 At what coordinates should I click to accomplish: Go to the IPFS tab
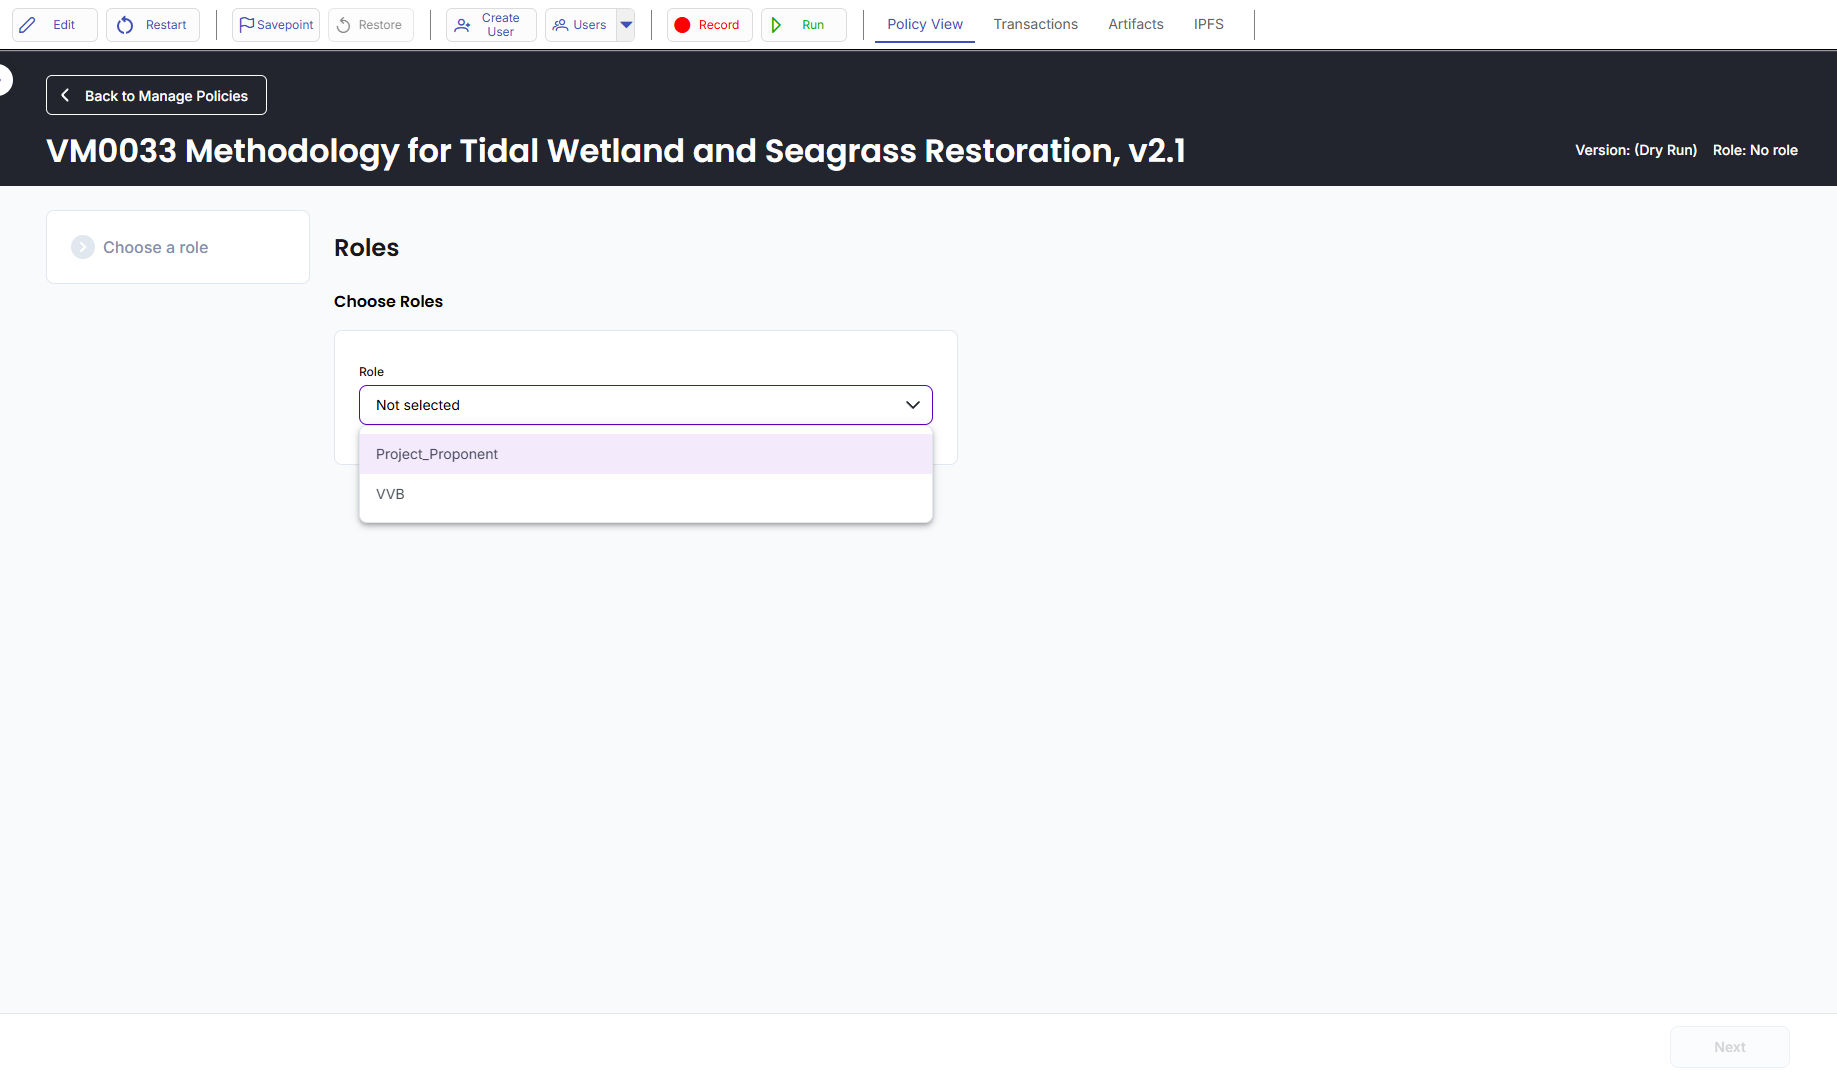1208,24
